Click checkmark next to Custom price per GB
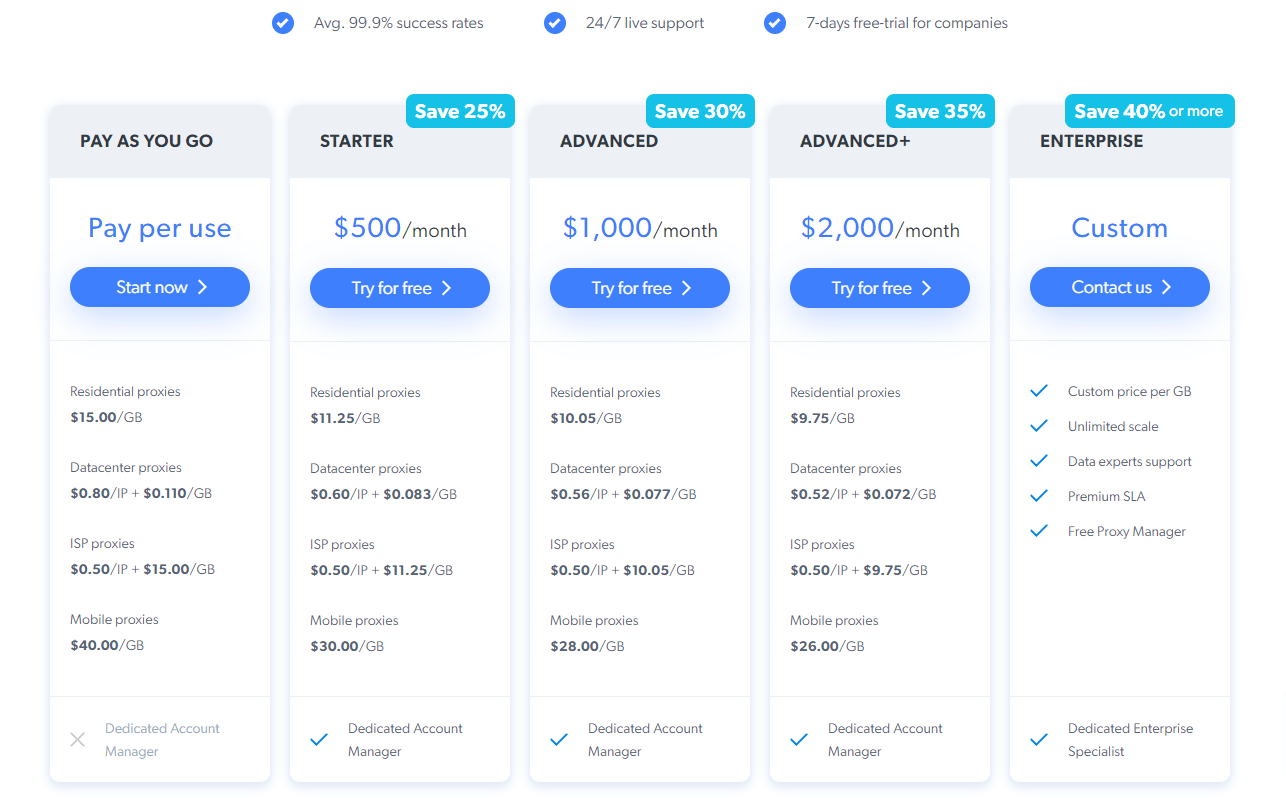 1039,391
